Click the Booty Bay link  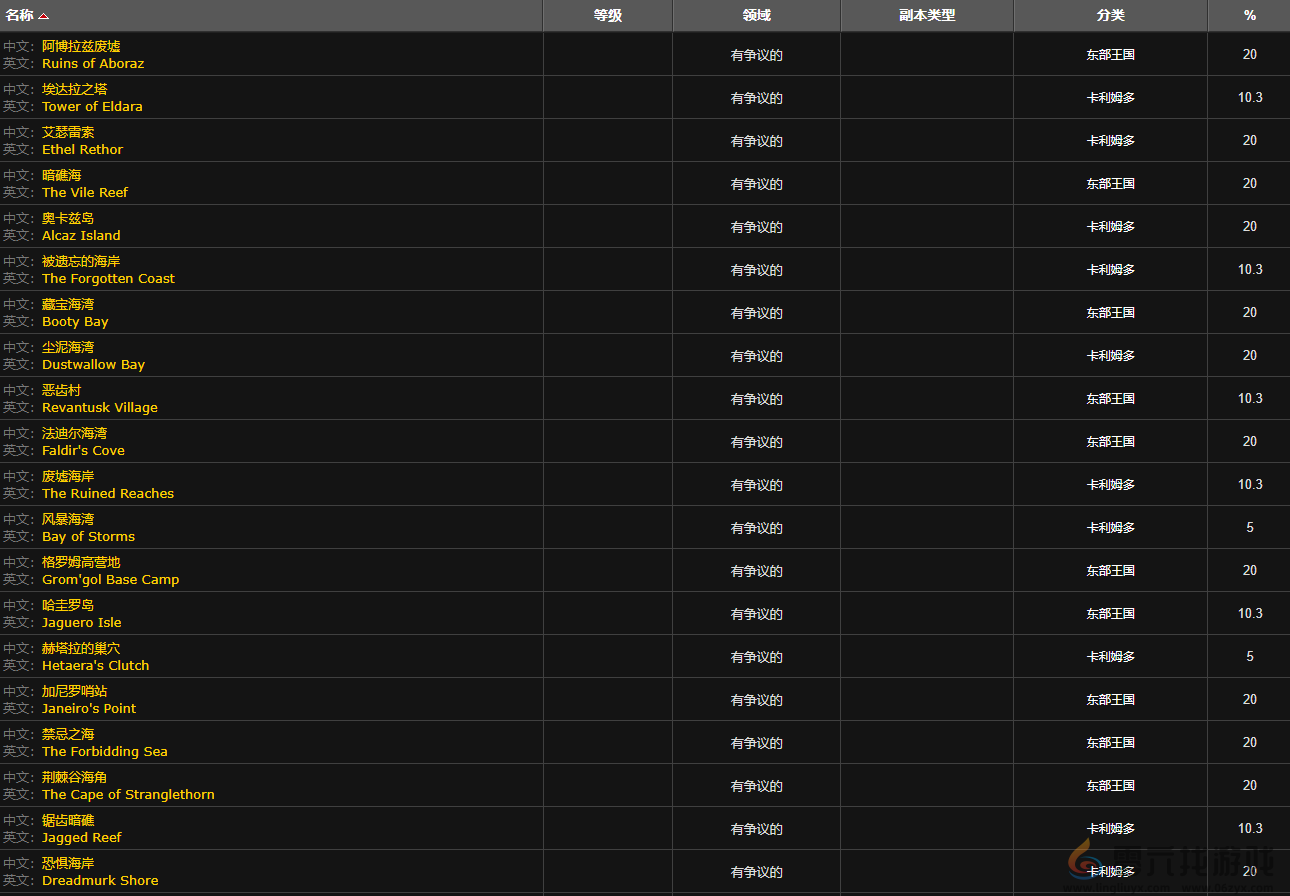75,322
